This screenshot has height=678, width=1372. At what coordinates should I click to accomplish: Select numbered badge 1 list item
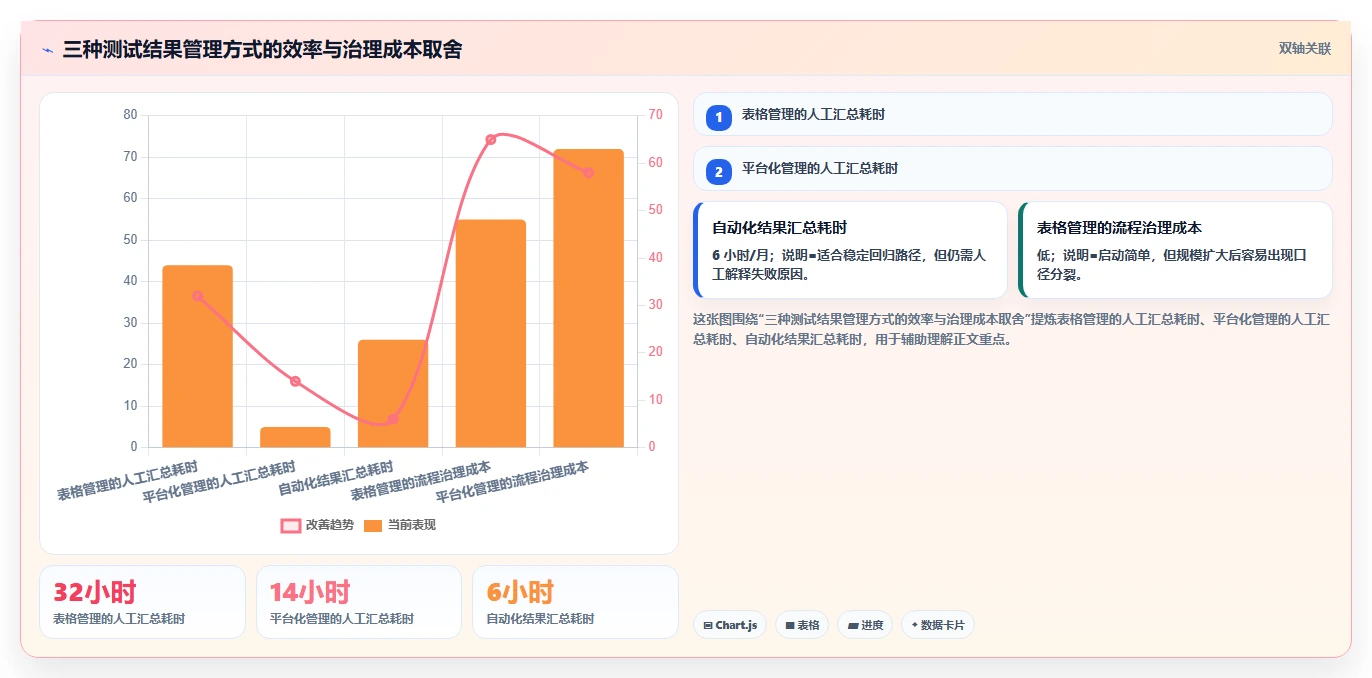718,117
